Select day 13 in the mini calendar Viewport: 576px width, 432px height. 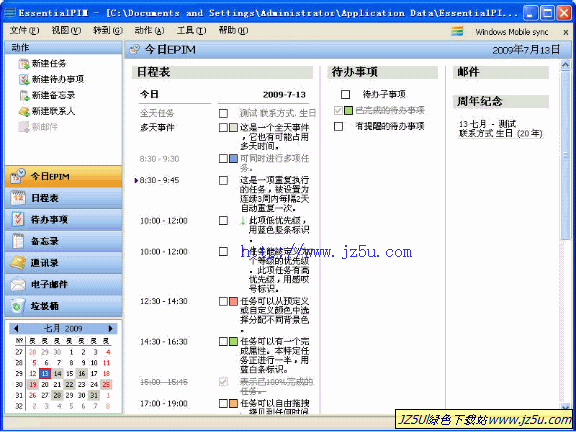click(44, 374)
